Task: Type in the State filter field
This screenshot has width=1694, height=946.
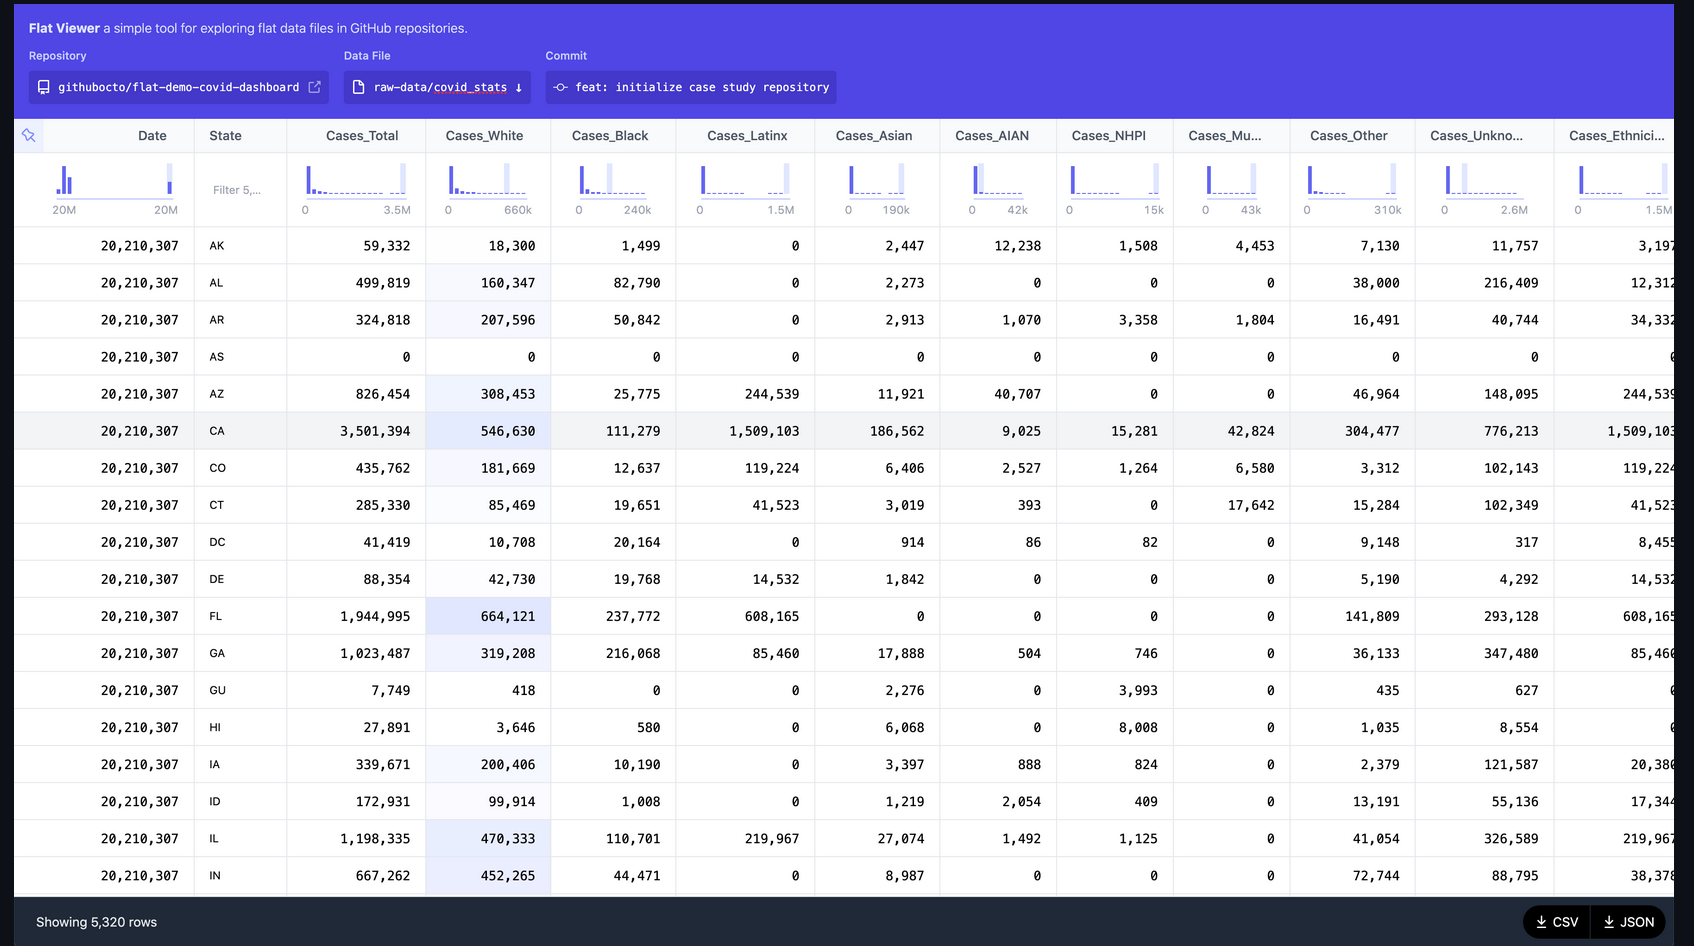Action: tap(238, 190)
